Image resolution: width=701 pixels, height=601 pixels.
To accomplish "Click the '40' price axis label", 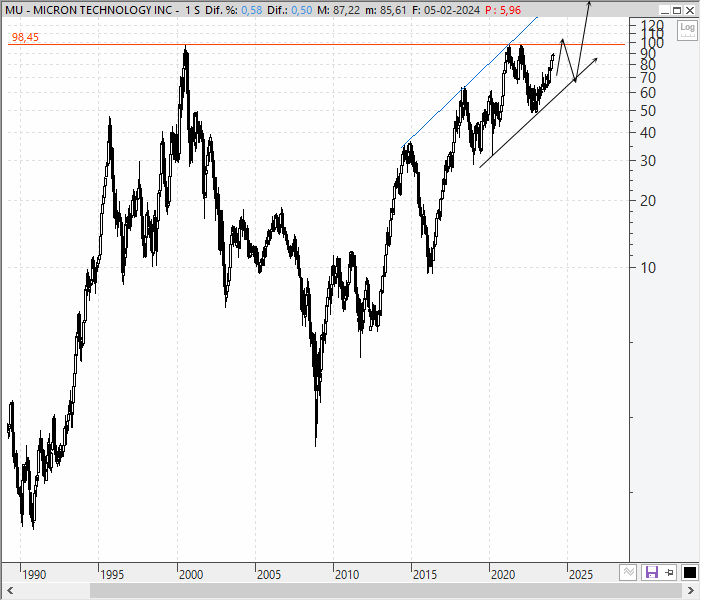I will [648, 133].
